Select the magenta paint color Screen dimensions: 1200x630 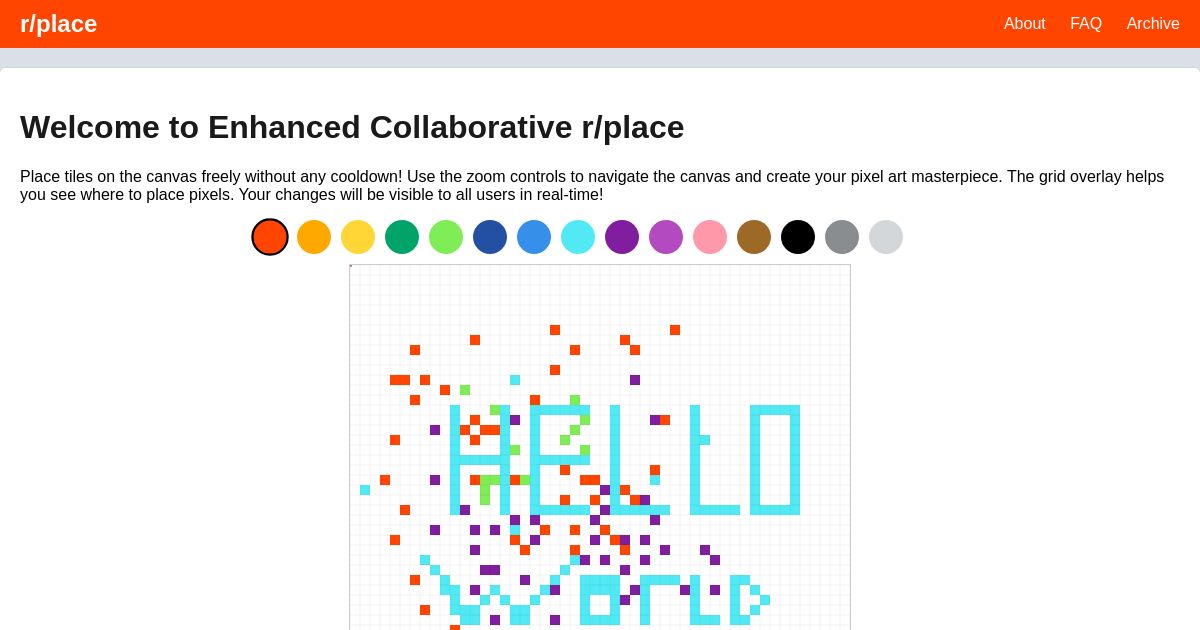coord(666,237)
